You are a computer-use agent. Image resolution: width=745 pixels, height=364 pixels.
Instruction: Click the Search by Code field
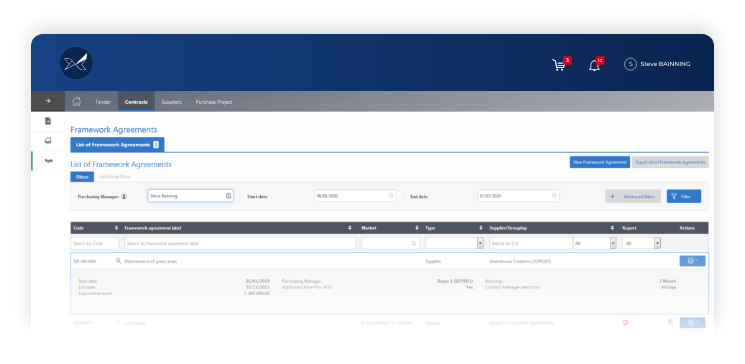[x=95, y=243]
